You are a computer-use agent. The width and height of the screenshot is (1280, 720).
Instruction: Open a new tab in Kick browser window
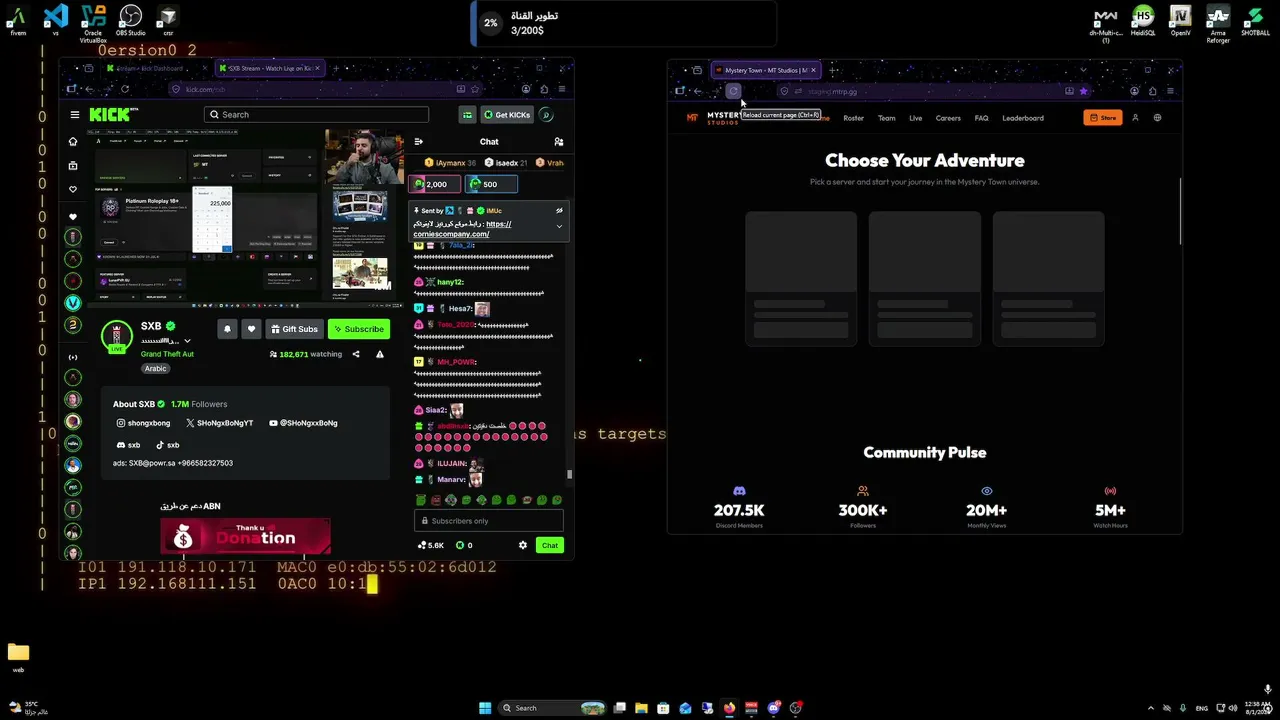(x=336, y=69)
